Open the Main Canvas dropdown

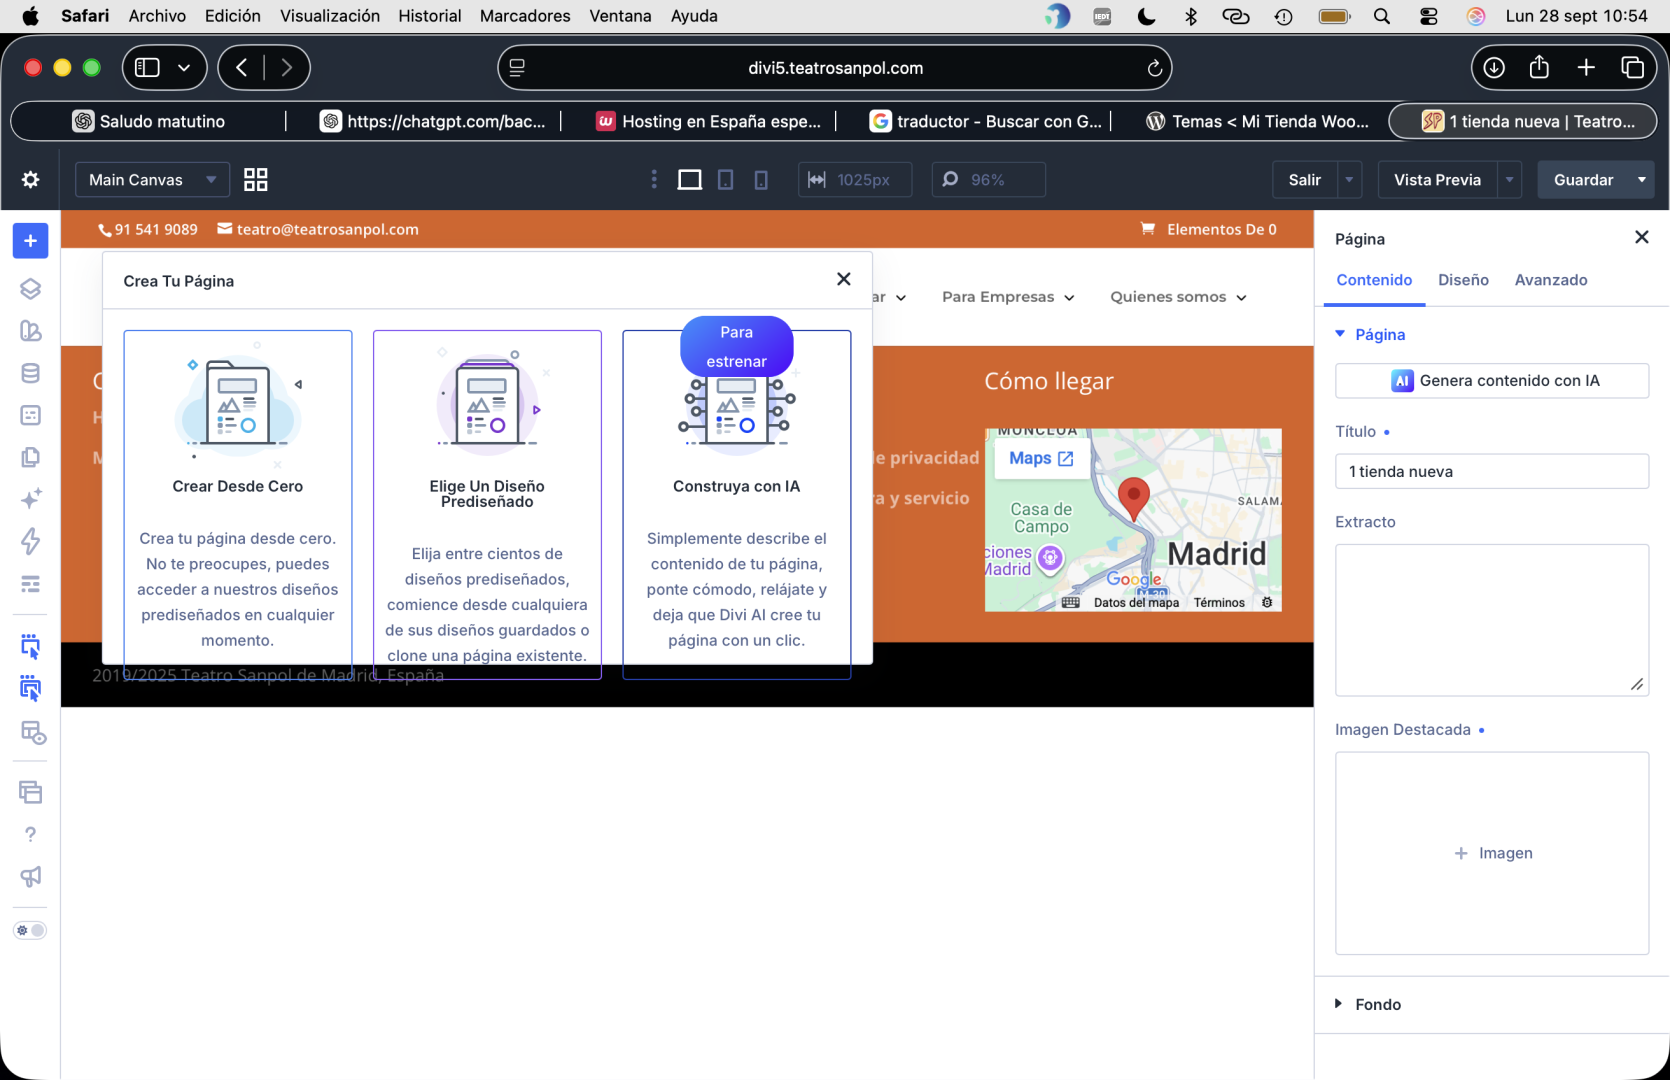coord(152,180)
